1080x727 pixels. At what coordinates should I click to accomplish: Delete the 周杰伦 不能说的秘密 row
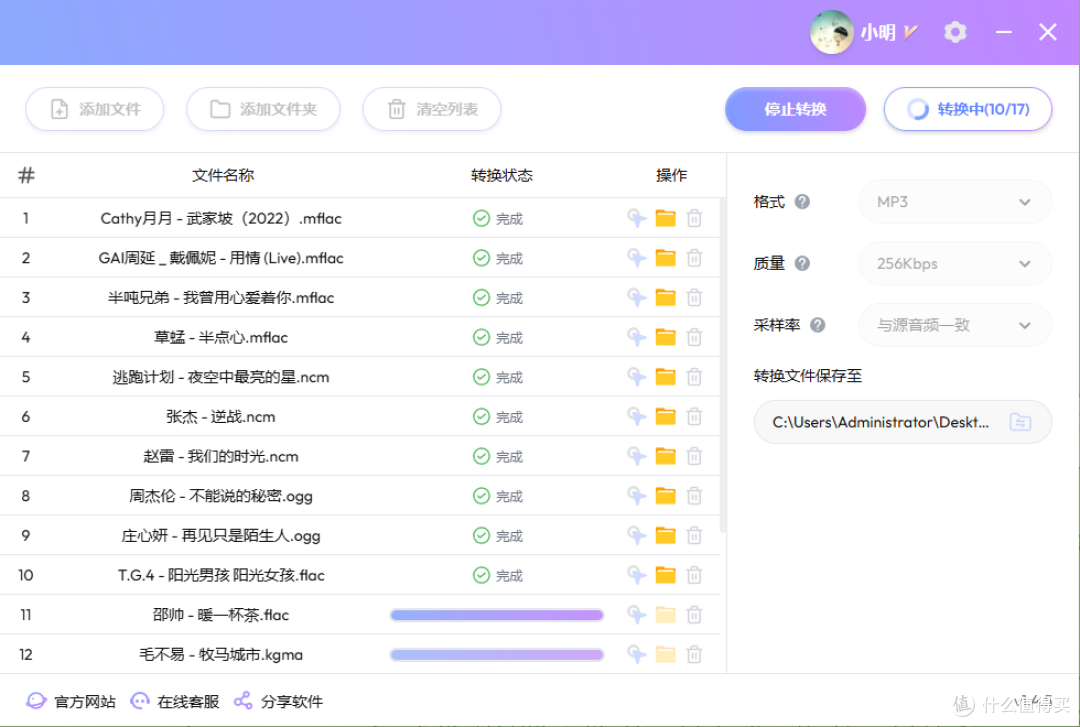click(x=694, y=496)
